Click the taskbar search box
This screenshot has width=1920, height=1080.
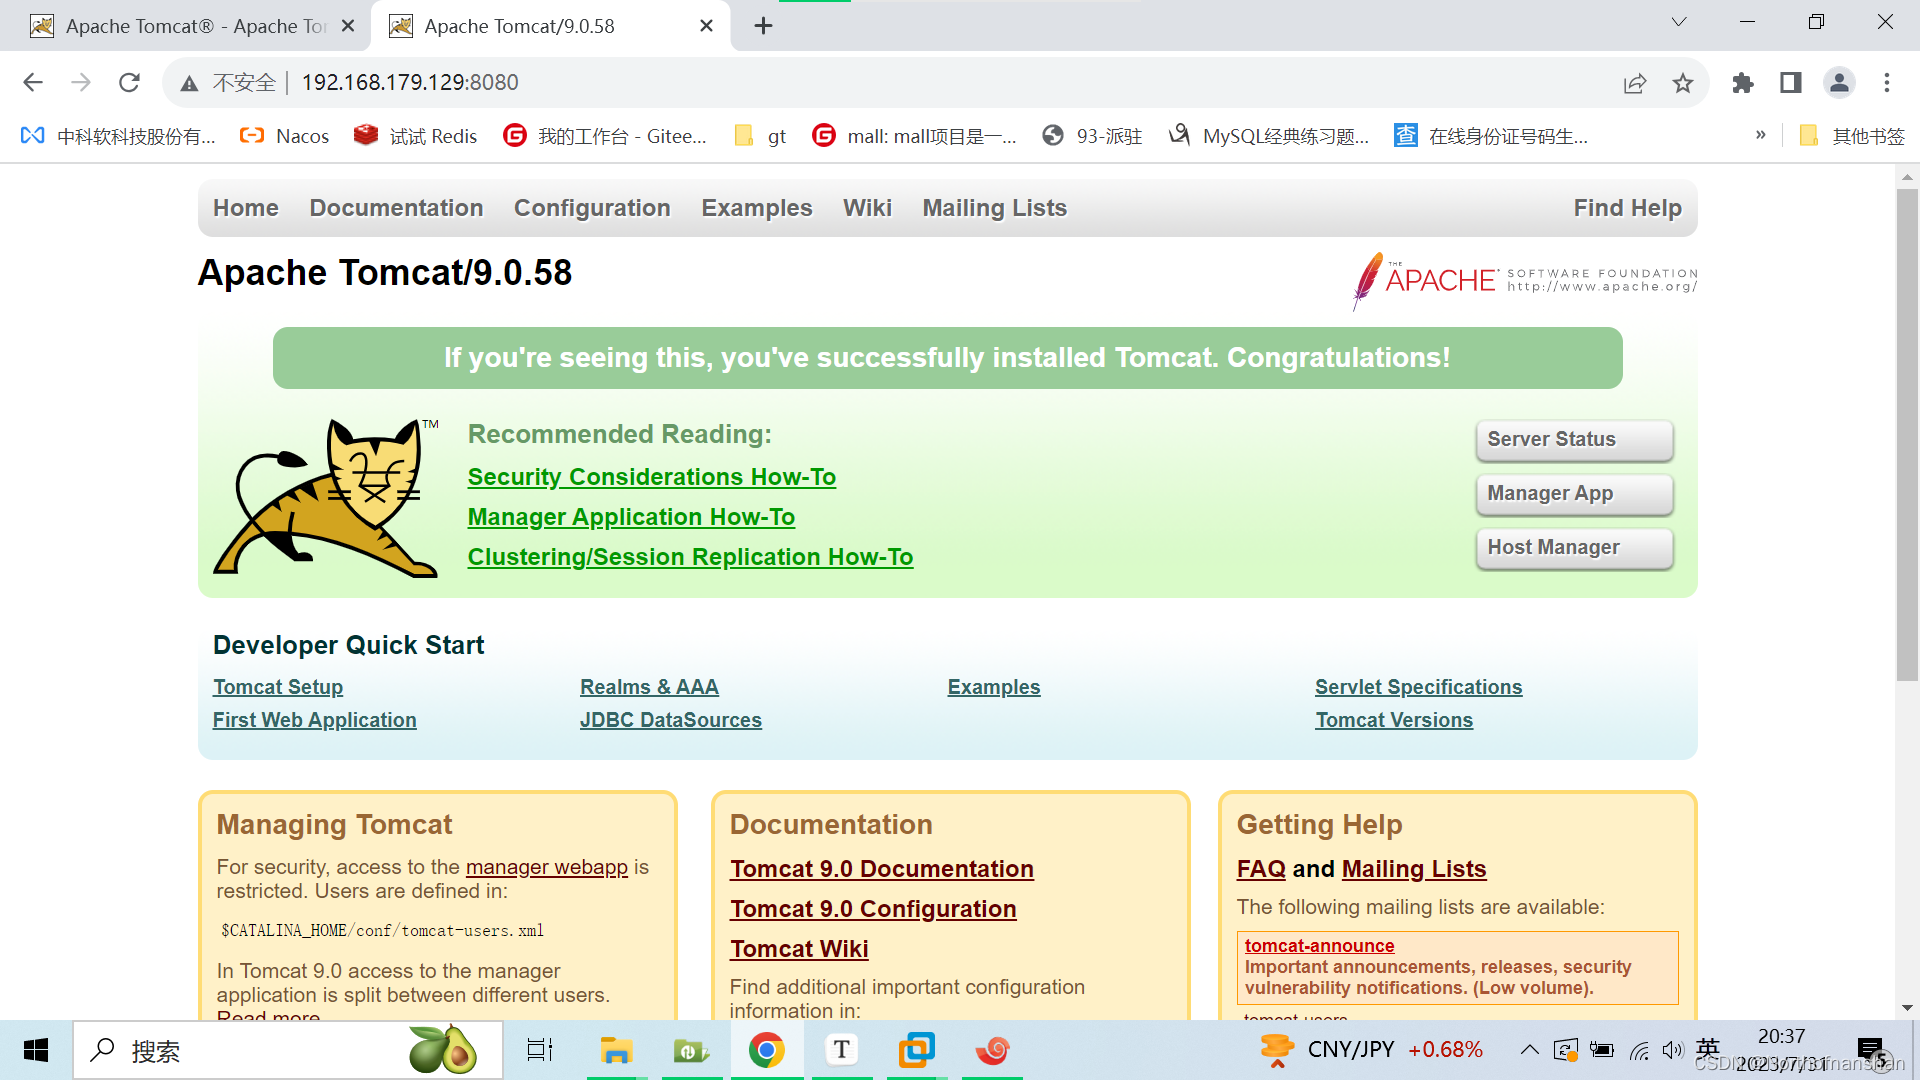point(288,1050)
